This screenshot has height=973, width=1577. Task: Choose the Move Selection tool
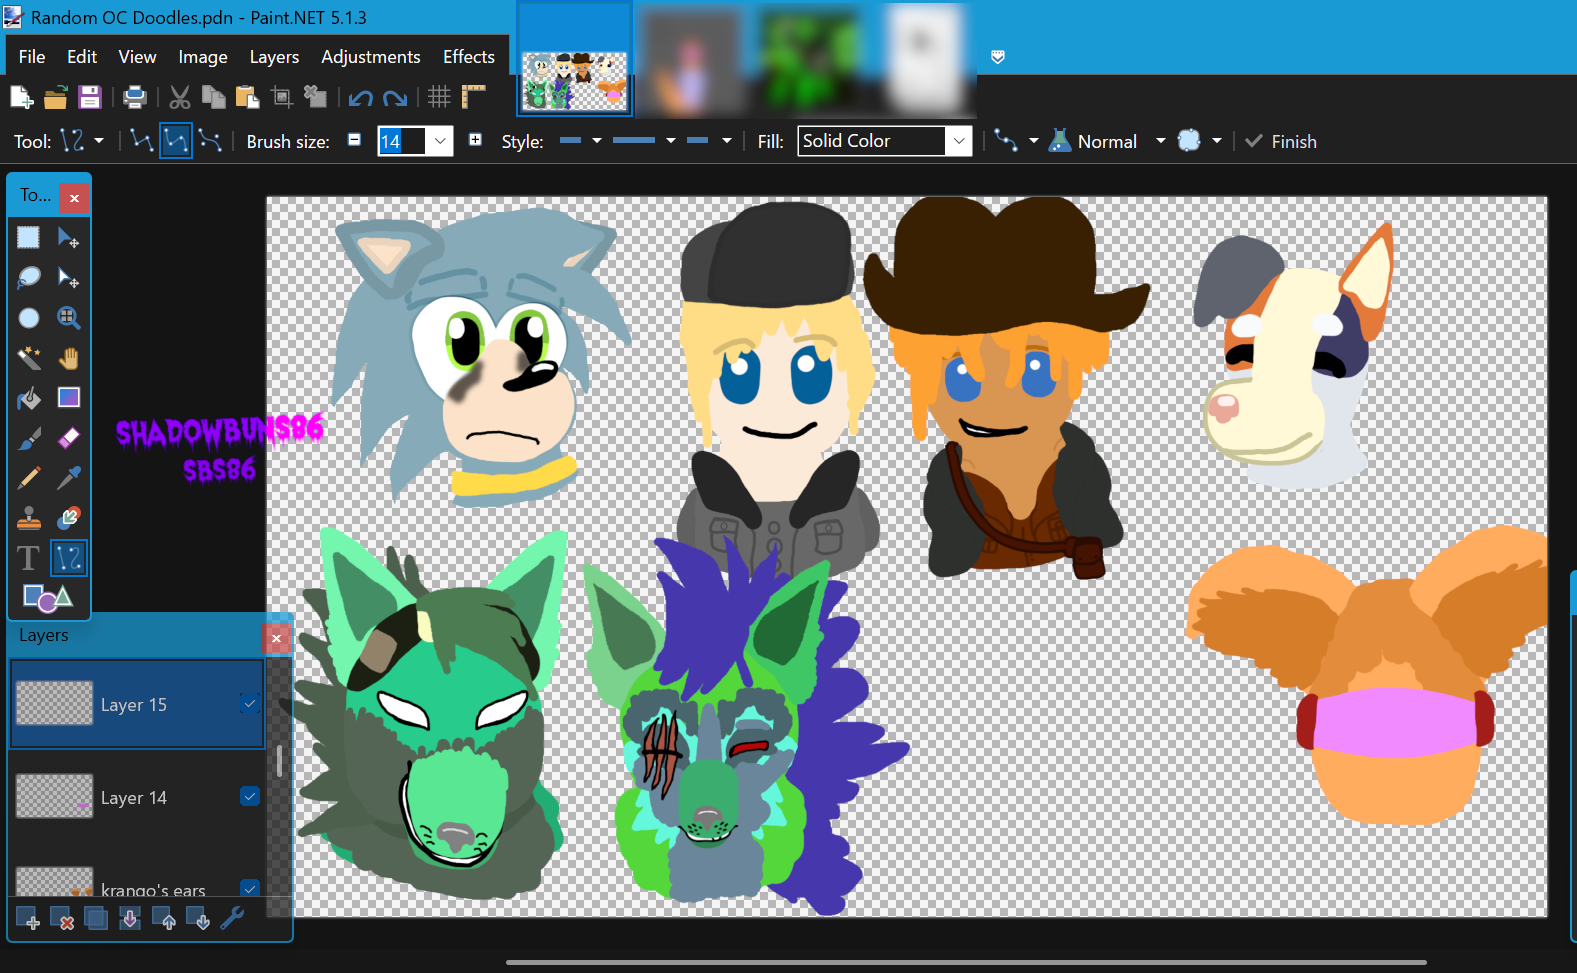click(x=68, y=277)
